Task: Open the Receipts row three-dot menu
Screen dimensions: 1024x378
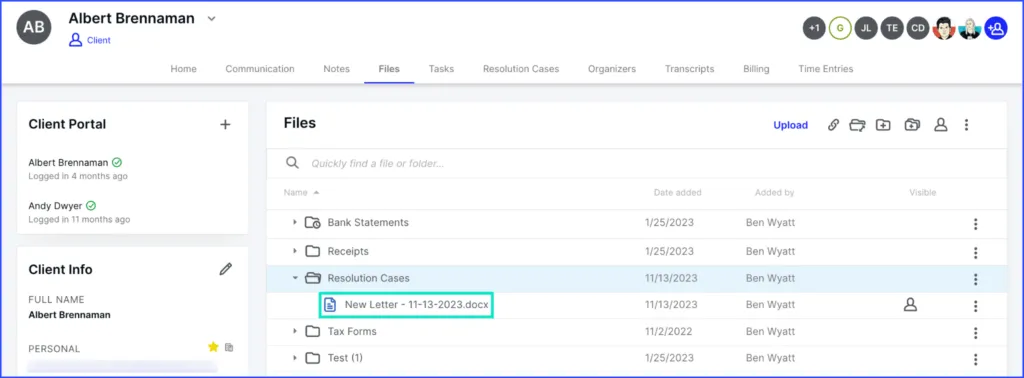Action: coord(976,253)
